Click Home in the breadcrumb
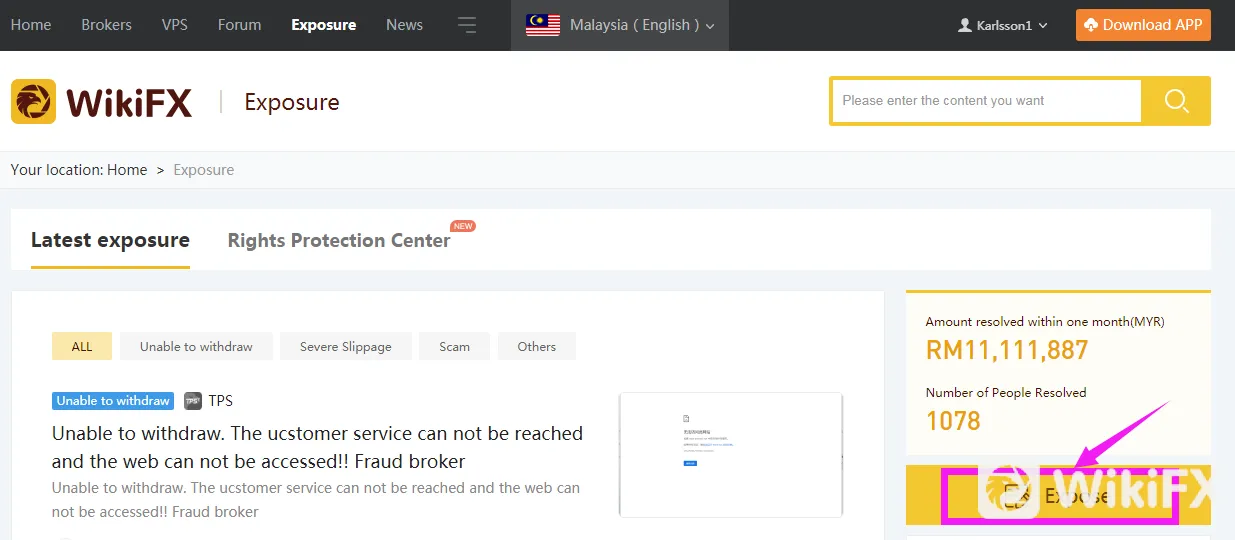 (127, 170)
